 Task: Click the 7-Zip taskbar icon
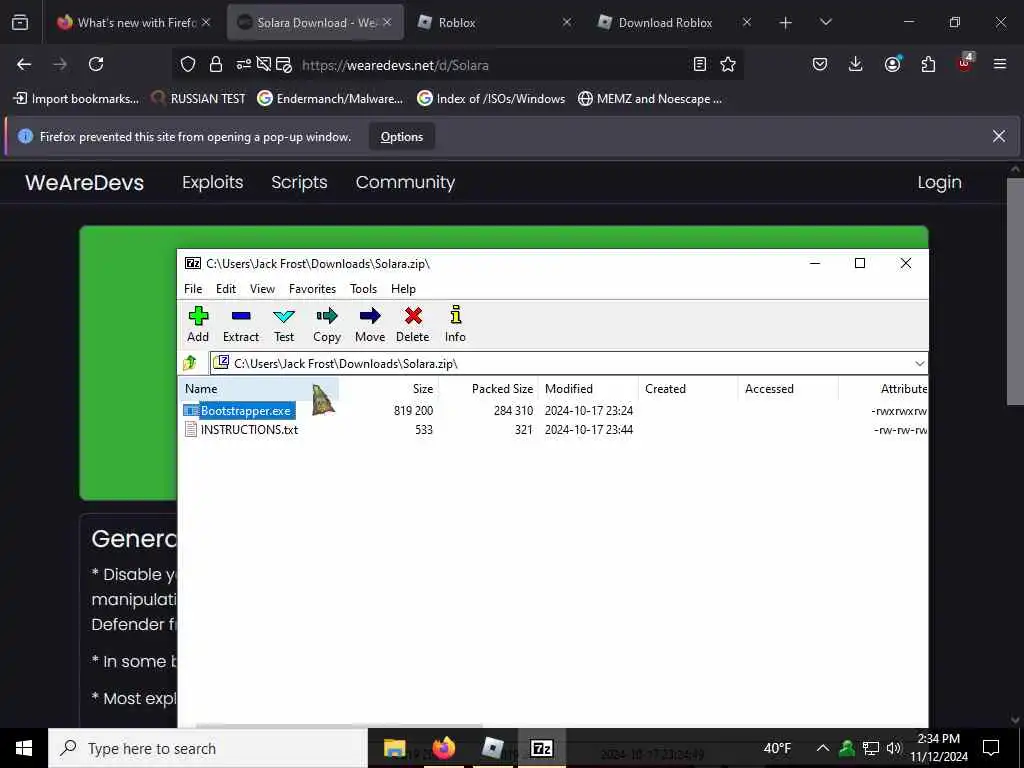coord(541,748)
